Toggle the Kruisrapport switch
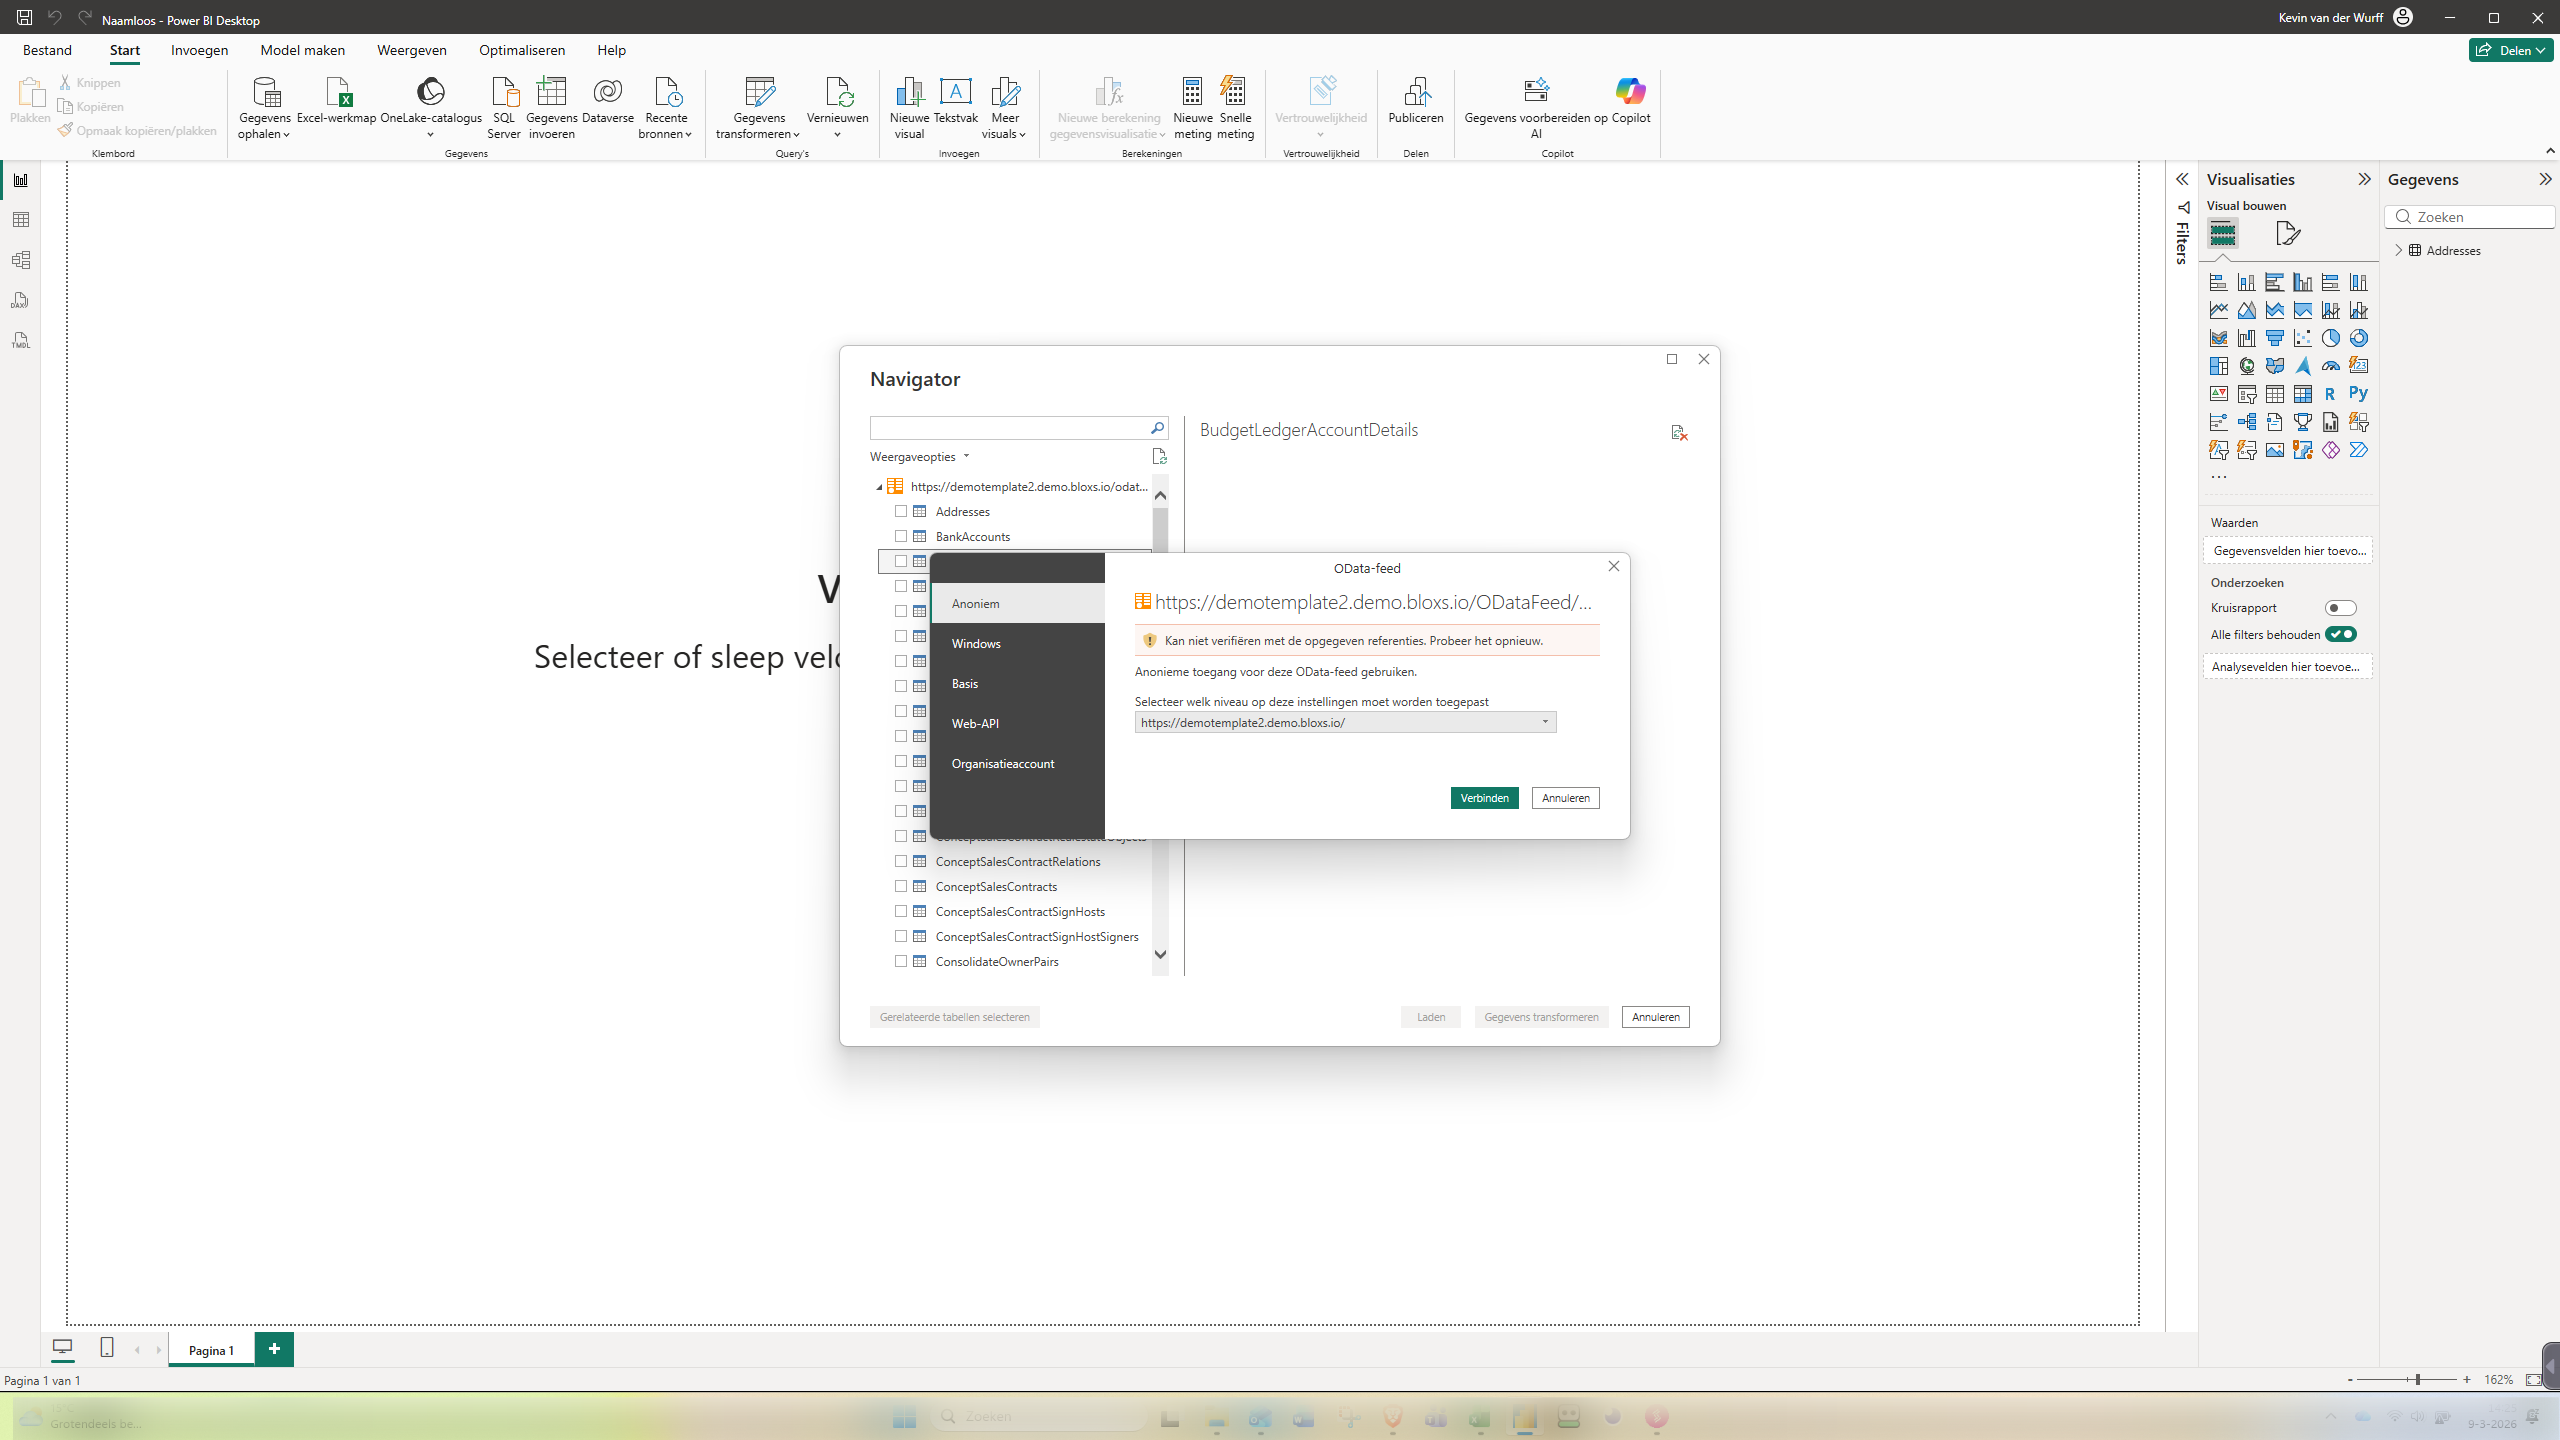Screen dimensions: 2560x1440 coord(2340,608)
